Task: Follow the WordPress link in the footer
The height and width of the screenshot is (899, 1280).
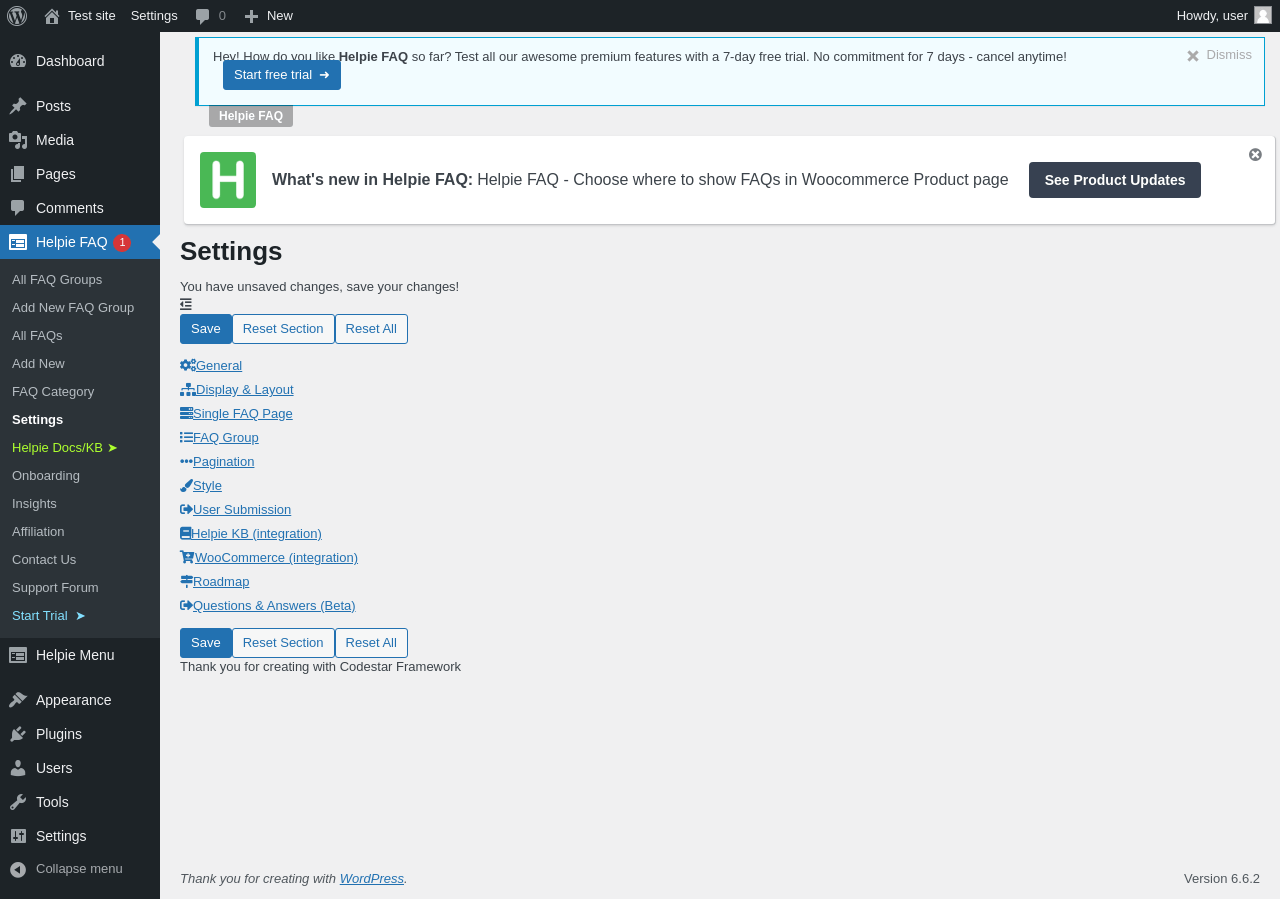Action: pyautogui.click(x=372, y=878)
